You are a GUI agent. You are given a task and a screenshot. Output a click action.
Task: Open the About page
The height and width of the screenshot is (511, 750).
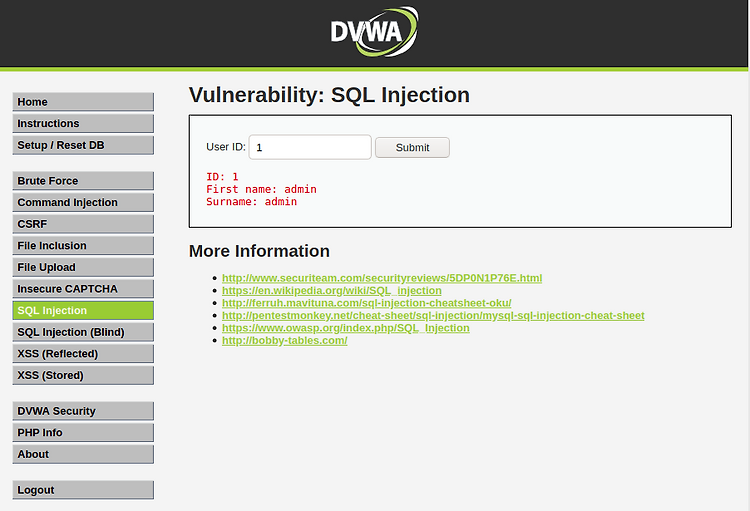pos(83,454)
